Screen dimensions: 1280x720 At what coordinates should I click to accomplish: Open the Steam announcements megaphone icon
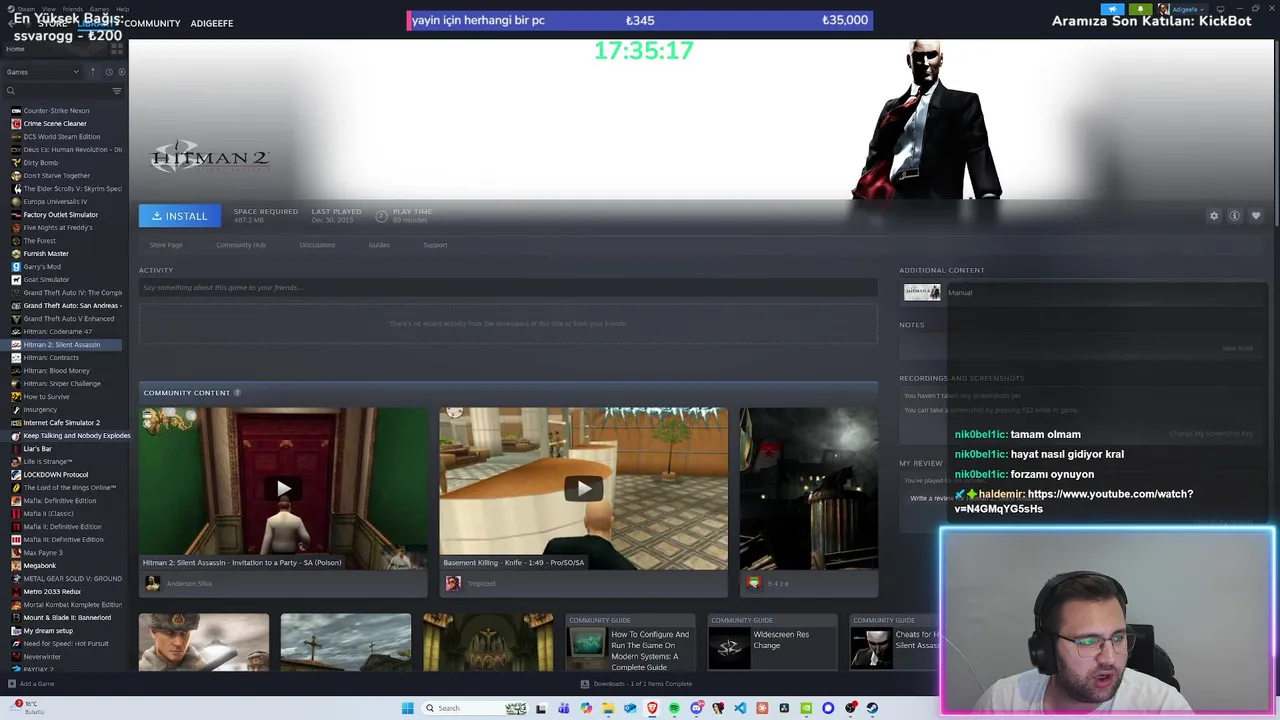click(1113, 9)
